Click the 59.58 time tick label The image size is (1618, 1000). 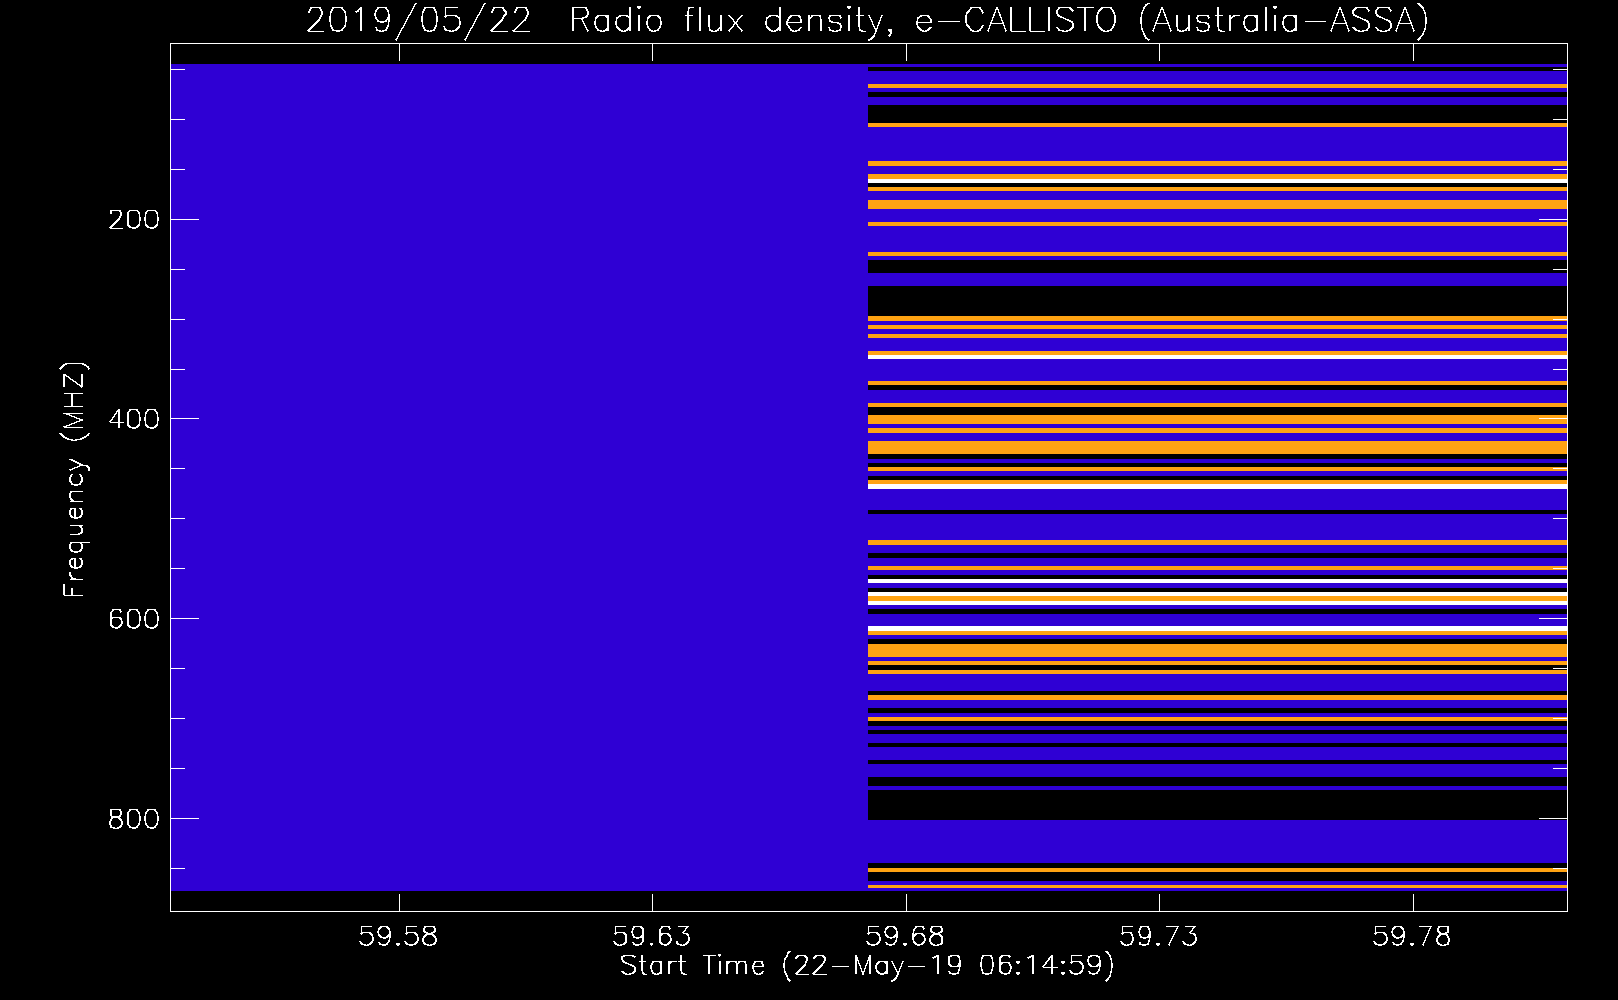tap(399, 937)
